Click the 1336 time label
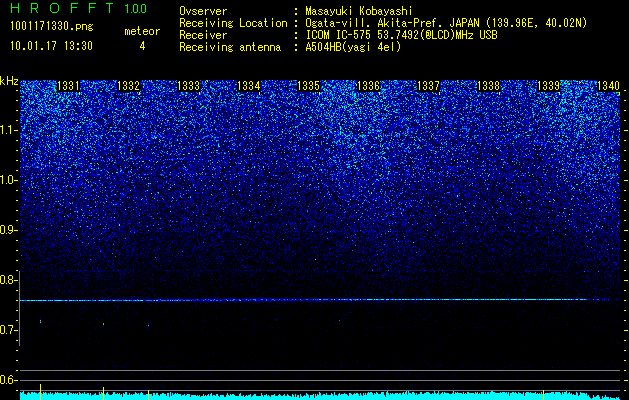This screenshot has height=400, width=629. point(368,85)
